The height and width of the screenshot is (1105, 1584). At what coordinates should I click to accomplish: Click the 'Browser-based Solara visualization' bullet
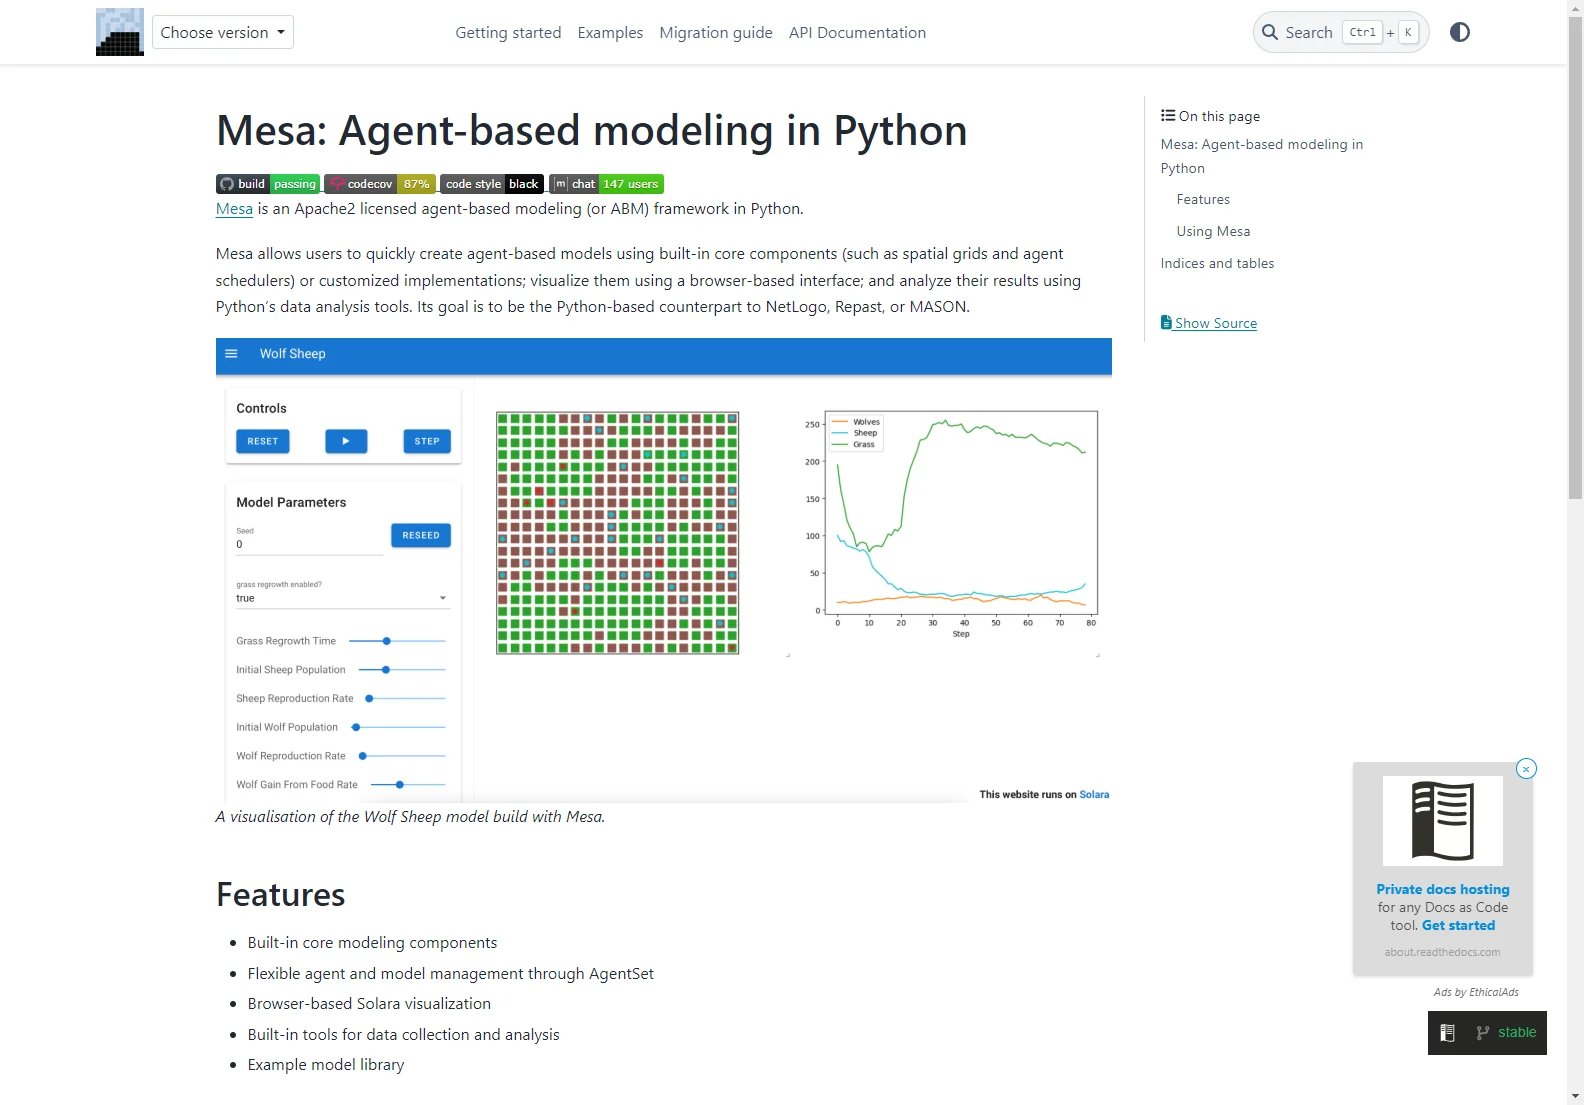[369, 1004]
